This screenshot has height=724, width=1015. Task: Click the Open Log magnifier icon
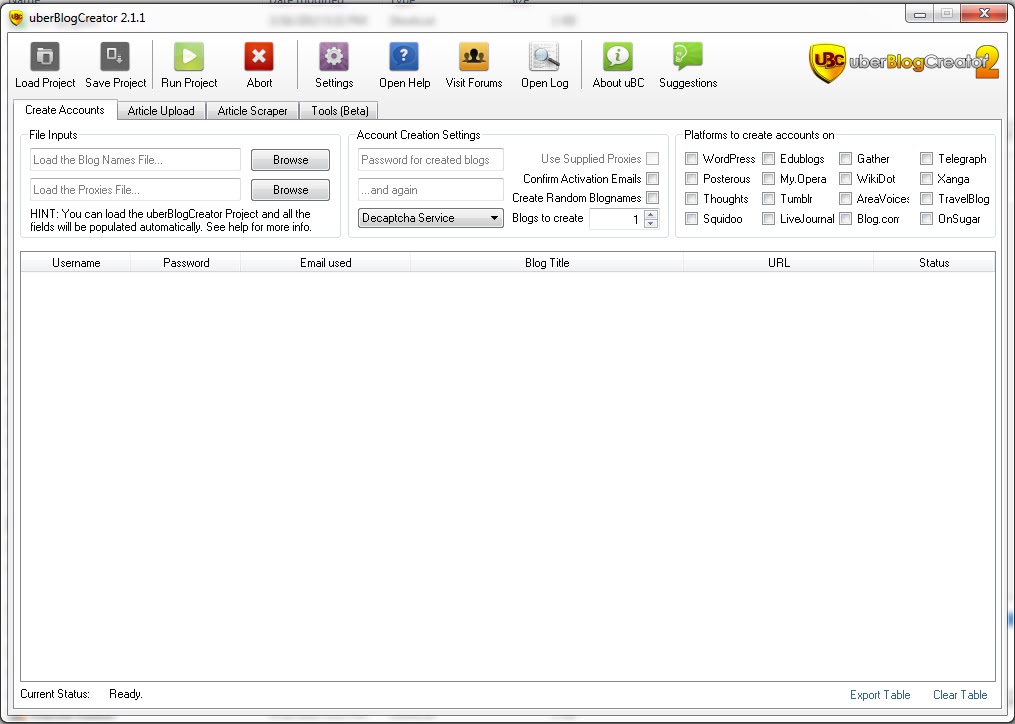click(x=544, y=57)
